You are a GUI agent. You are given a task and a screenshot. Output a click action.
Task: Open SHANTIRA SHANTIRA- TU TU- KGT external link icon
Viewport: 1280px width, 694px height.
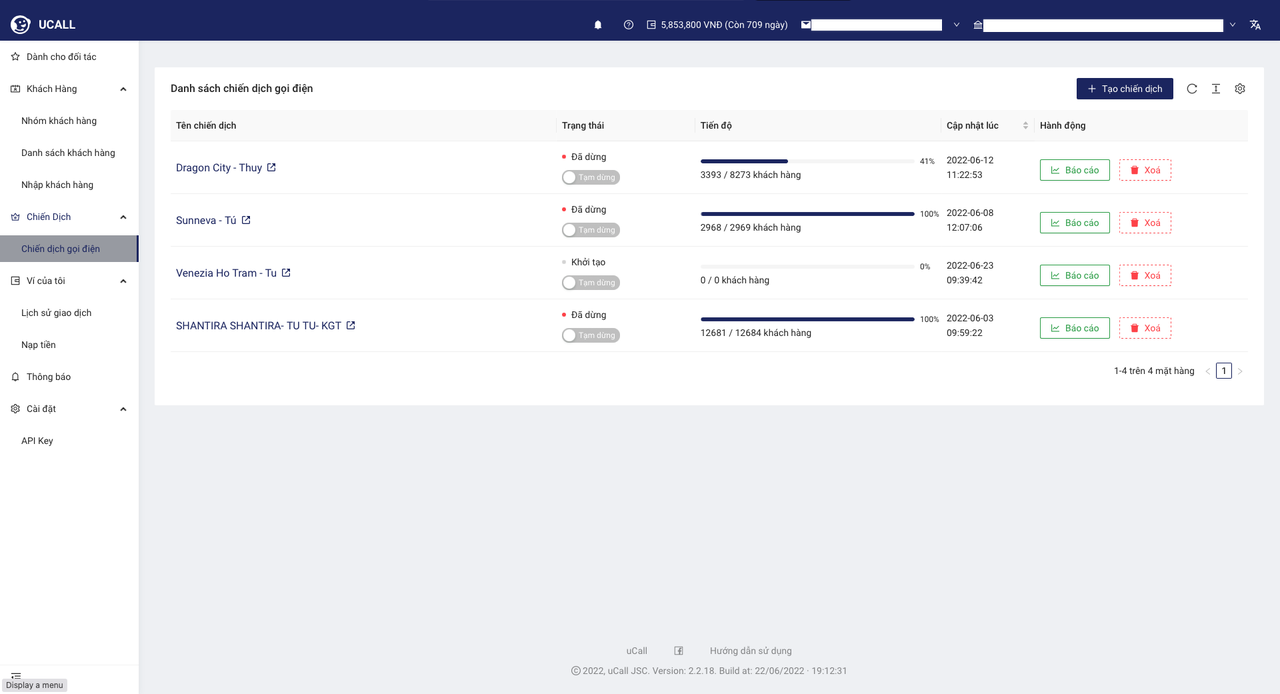click(351, 325)
